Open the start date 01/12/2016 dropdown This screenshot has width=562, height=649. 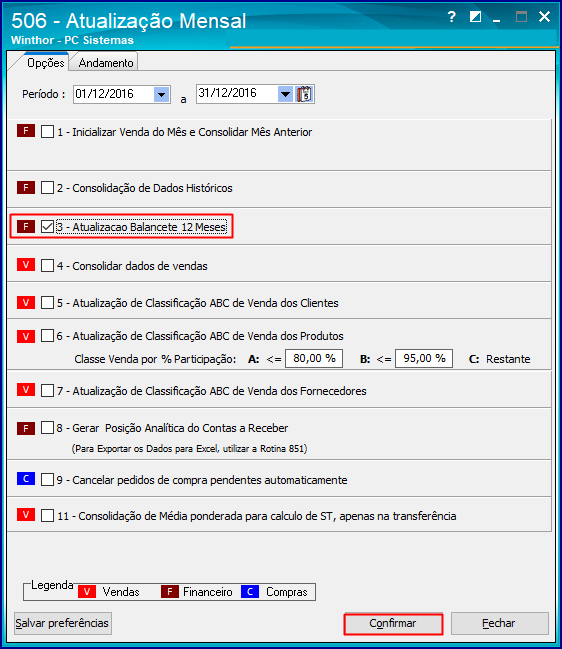pos(161,94)
